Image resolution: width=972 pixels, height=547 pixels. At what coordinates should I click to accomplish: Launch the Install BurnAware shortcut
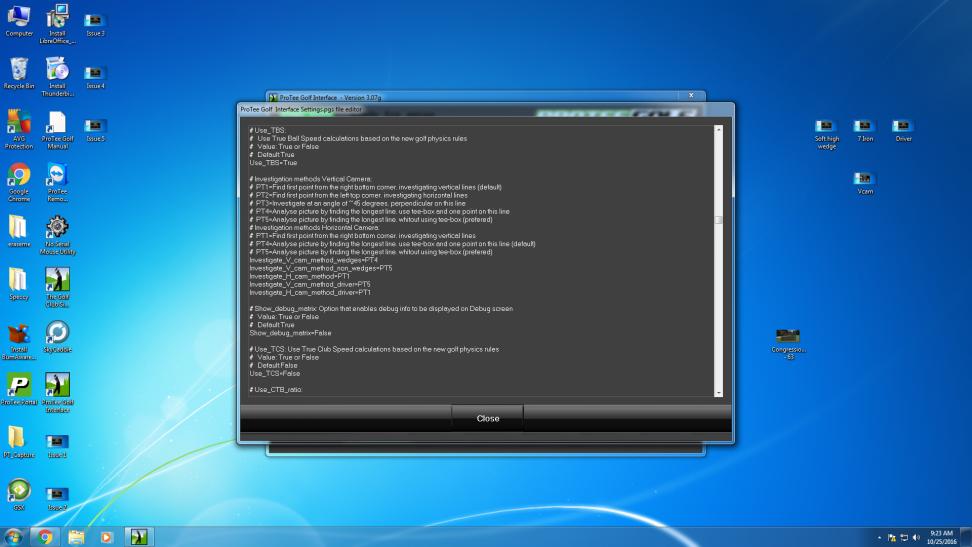coord(19,341)
